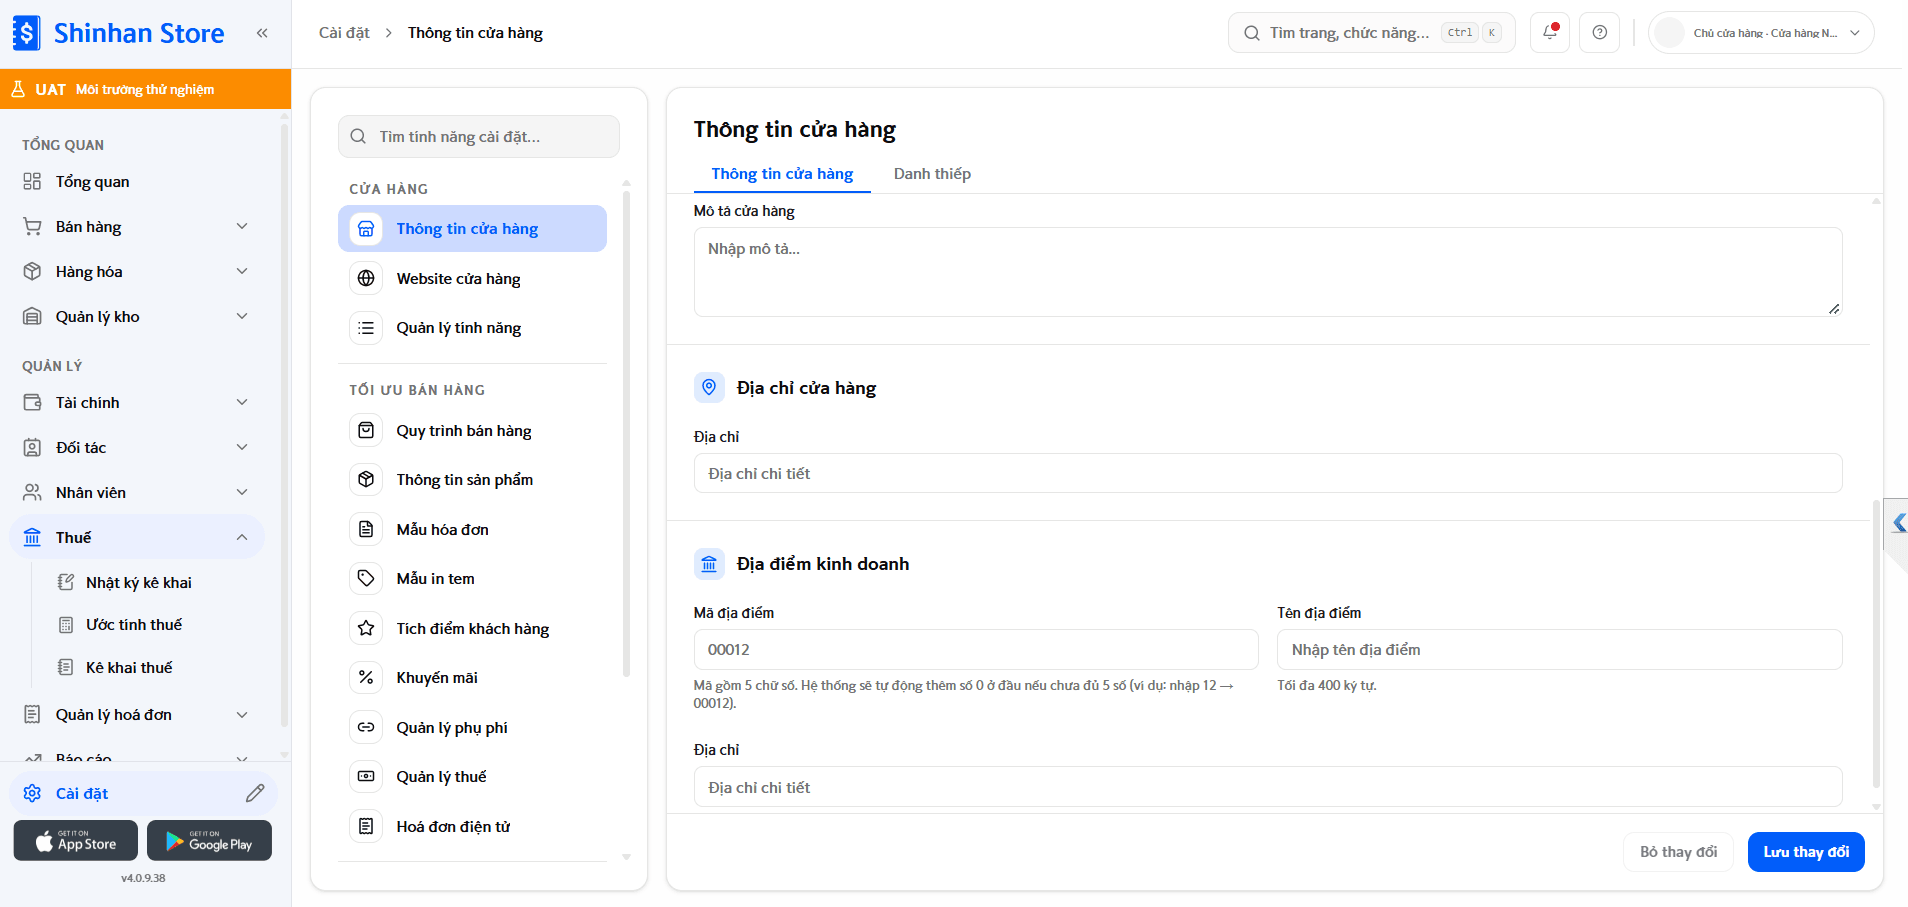1908x907 pixels.
Task: Focus the Tìm tính năng cài đặt search
Action: coord(479,137)
